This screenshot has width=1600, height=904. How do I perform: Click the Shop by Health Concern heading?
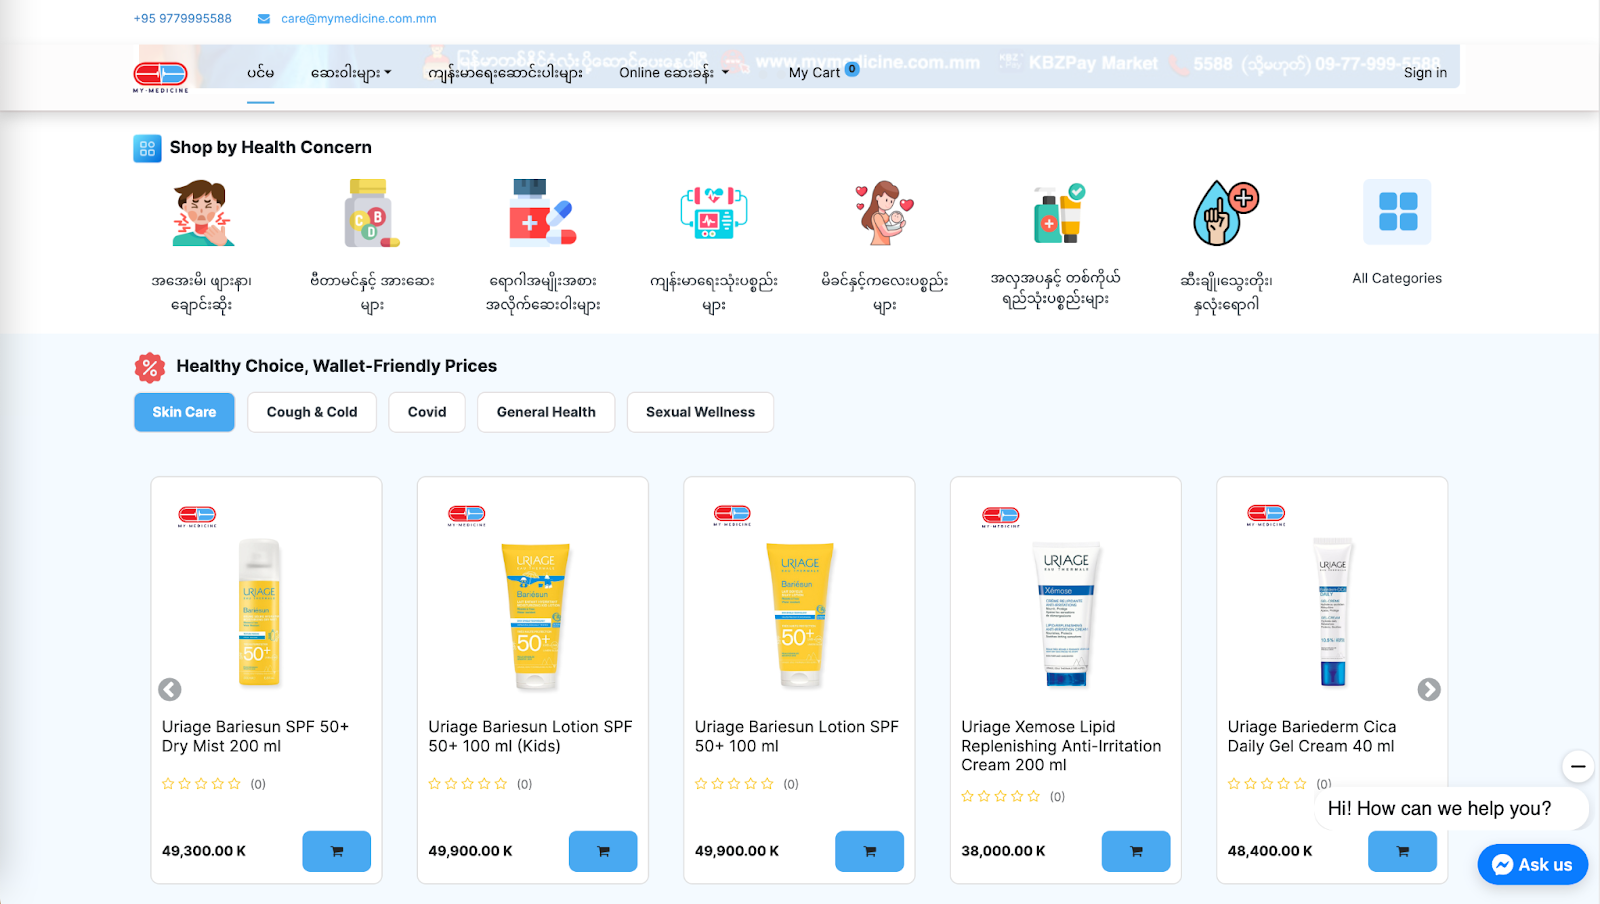271,148
